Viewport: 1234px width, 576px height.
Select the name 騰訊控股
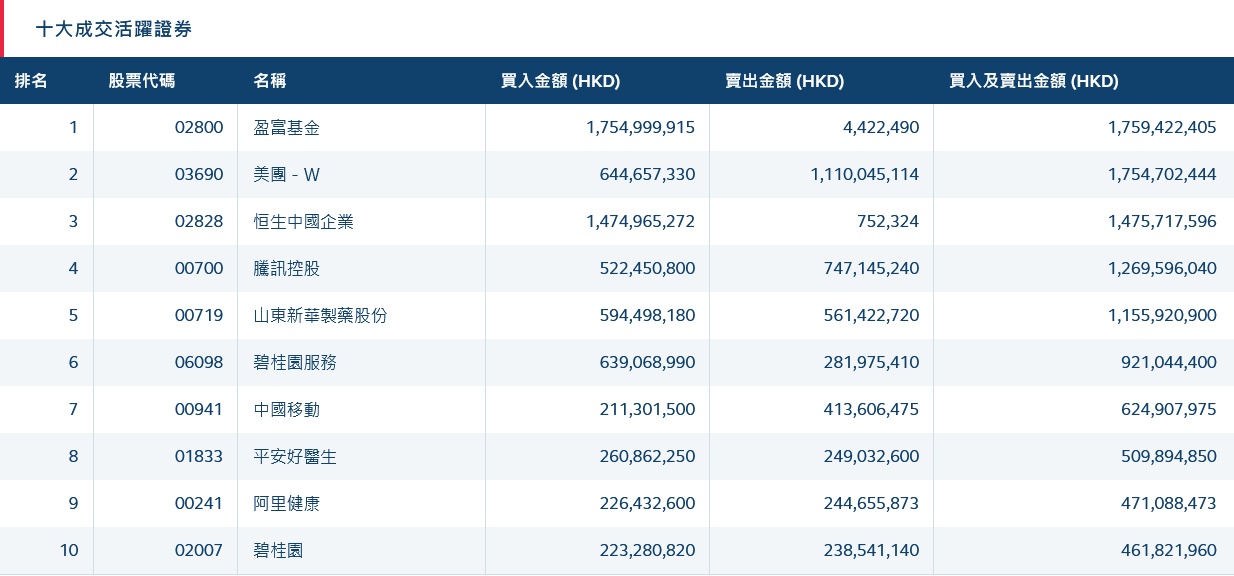[287, 269]
